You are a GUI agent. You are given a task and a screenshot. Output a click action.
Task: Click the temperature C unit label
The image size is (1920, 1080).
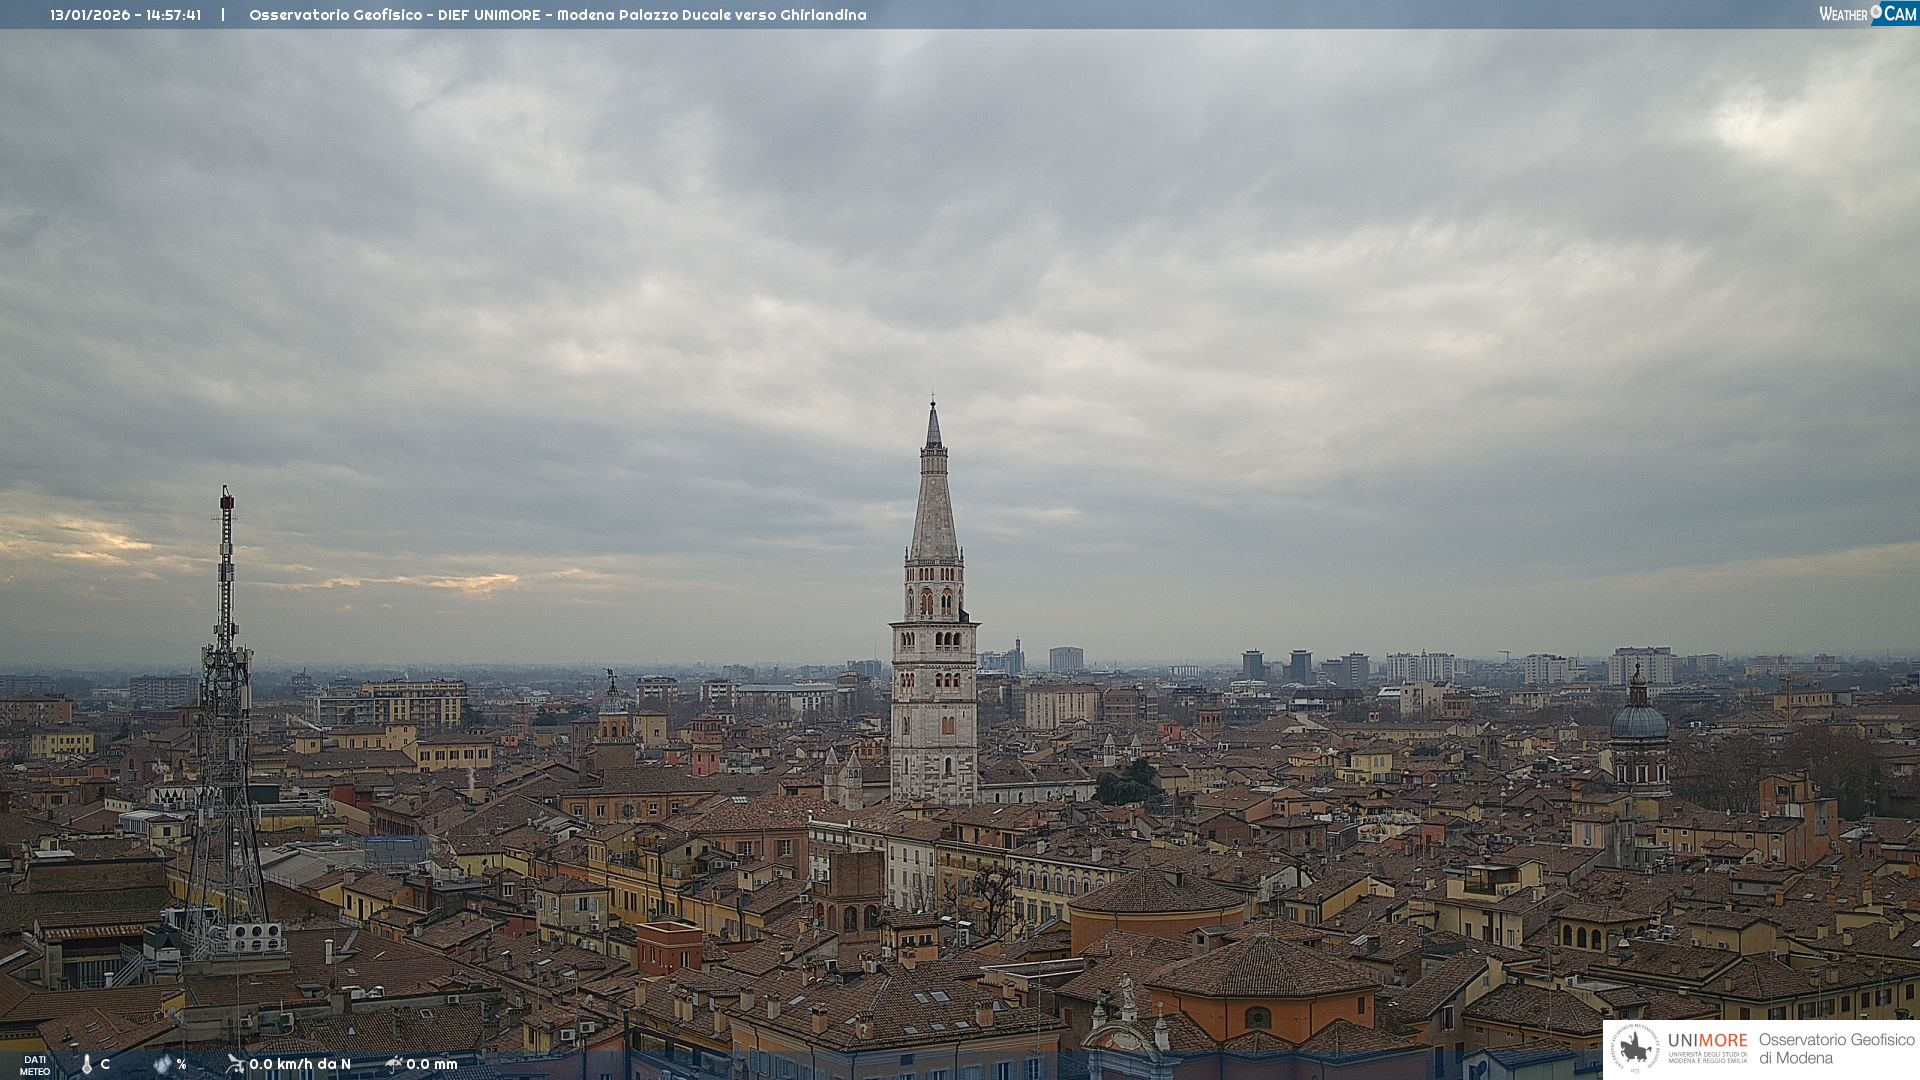coord(105,1064)
